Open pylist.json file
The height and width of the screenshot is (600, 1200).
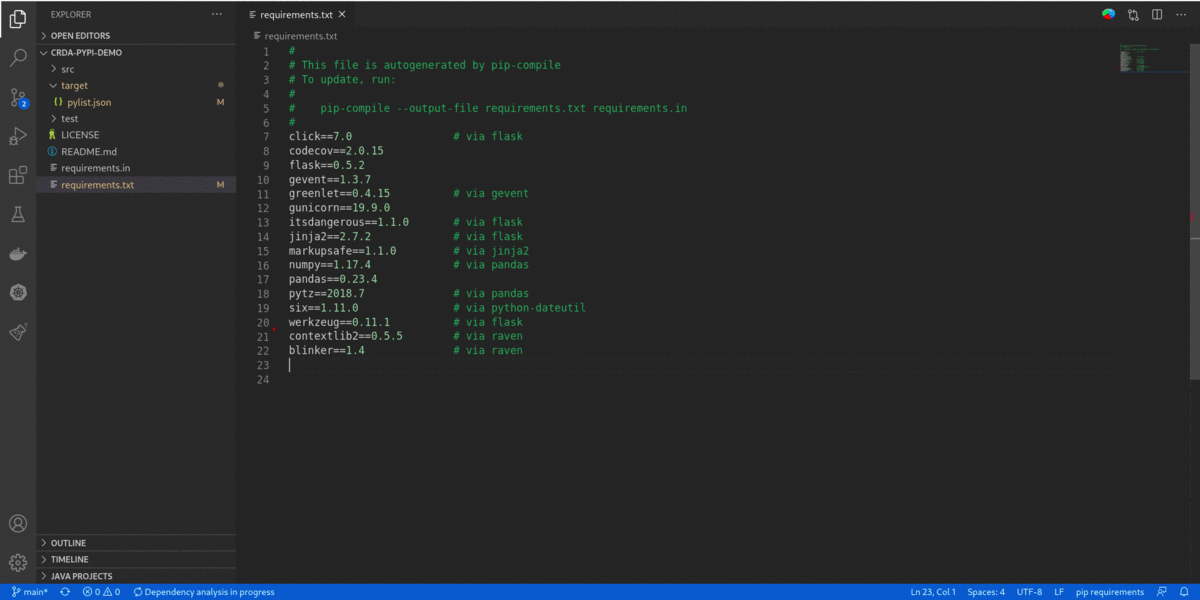click(136, 102)
